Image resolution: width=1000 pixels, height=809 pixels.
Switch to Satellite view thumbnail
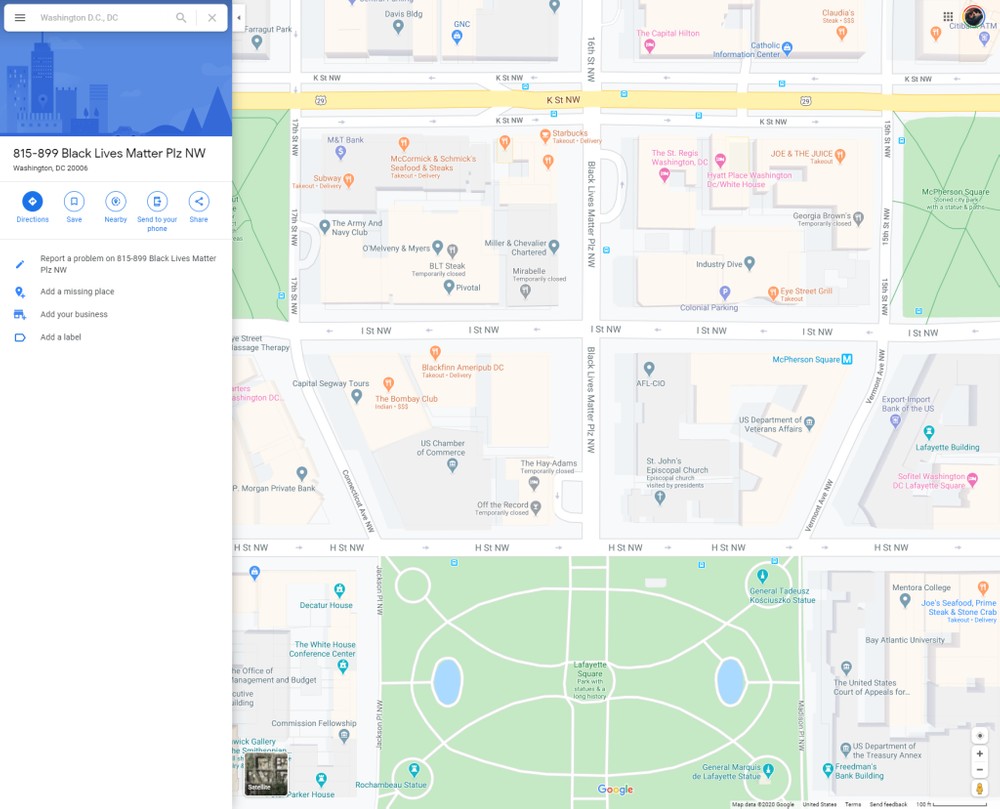266,774
